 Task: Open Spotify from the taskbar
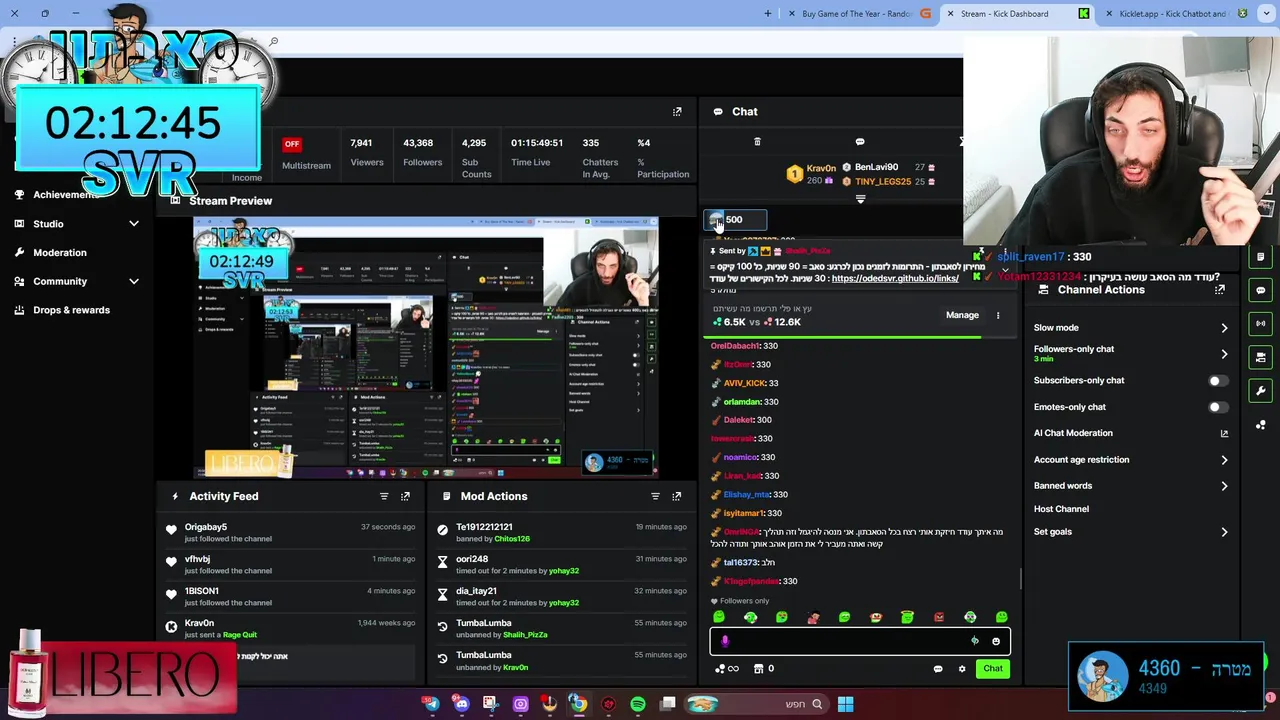click(638, 704)
